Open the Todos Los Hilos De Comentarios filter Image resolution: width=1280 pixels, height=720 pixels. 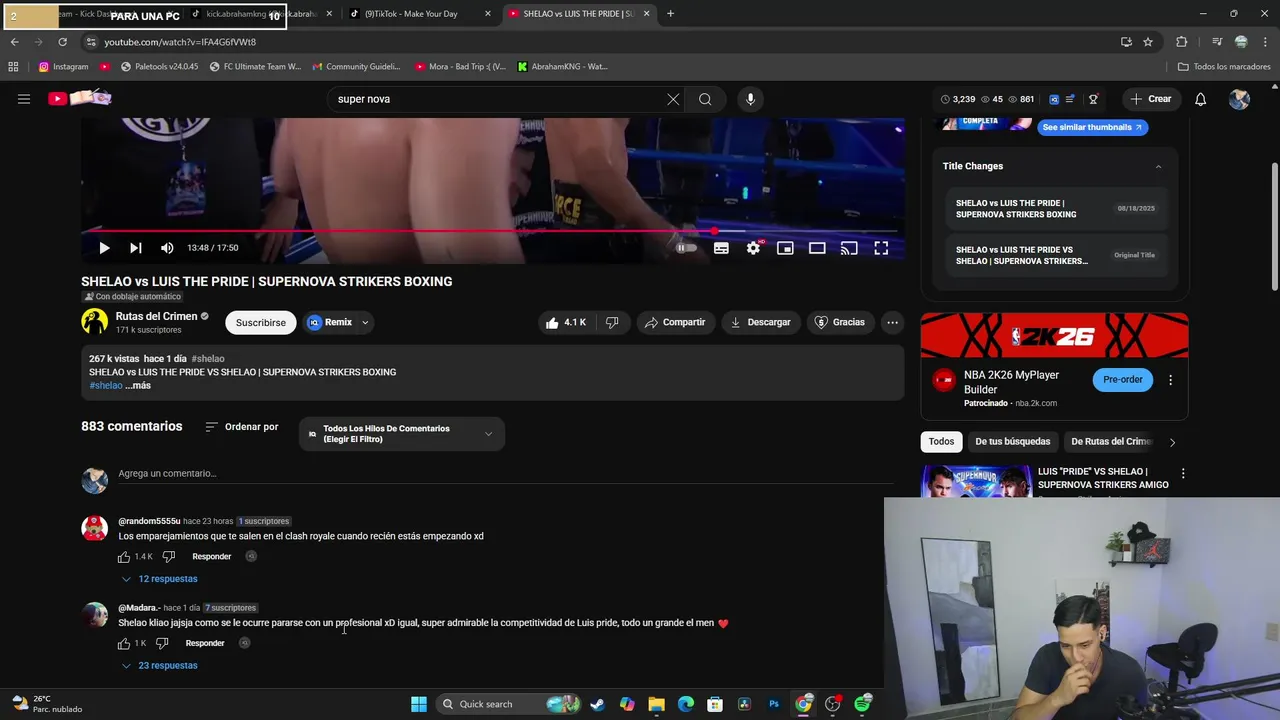pos(402,434)
